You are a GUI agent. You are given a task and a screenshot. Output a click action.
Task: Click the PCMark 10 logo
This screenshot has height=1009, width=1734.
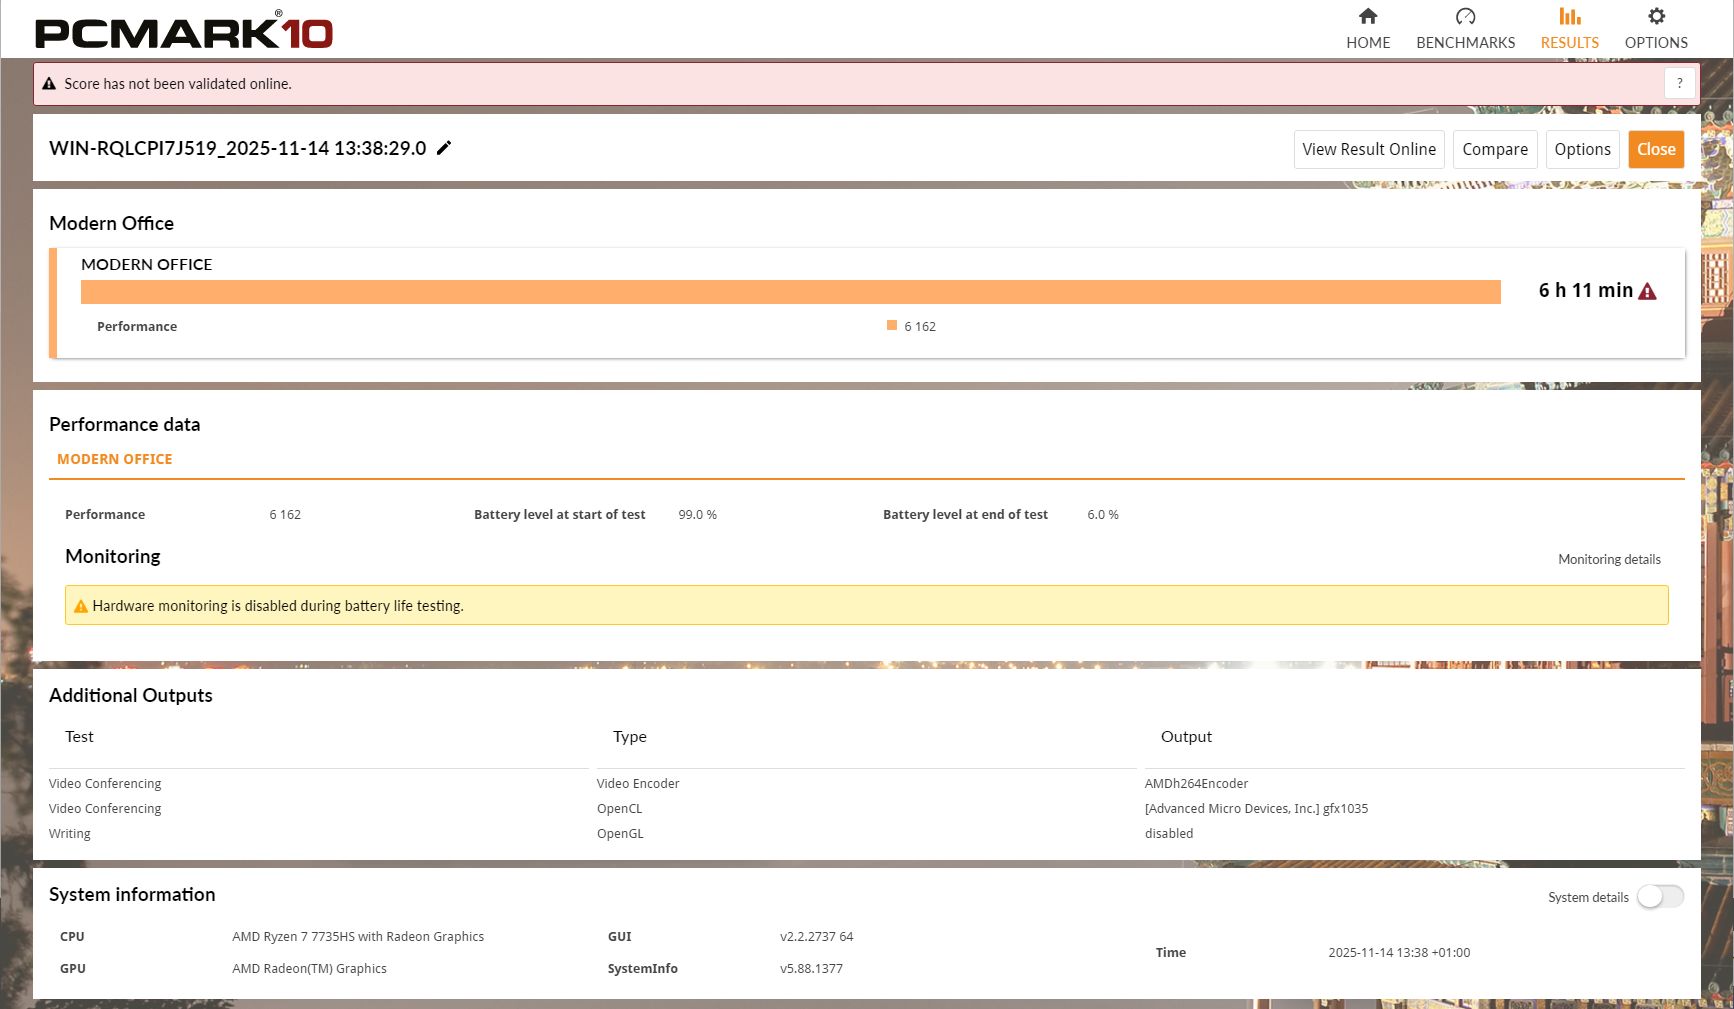184,32
